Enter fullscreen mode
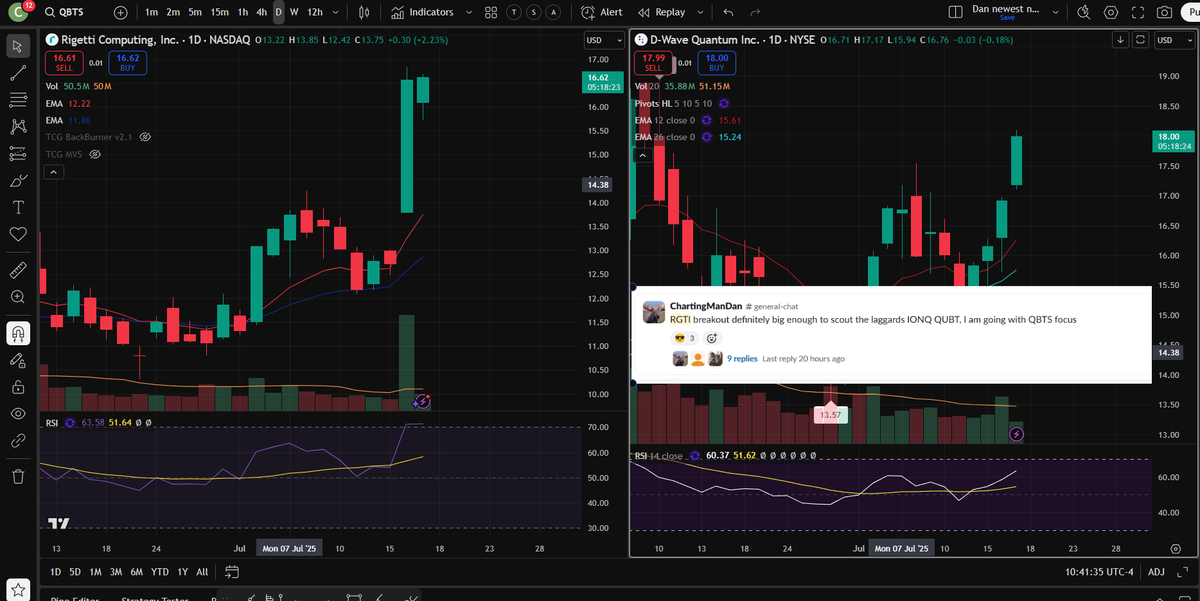 [x=1137, y=13]
